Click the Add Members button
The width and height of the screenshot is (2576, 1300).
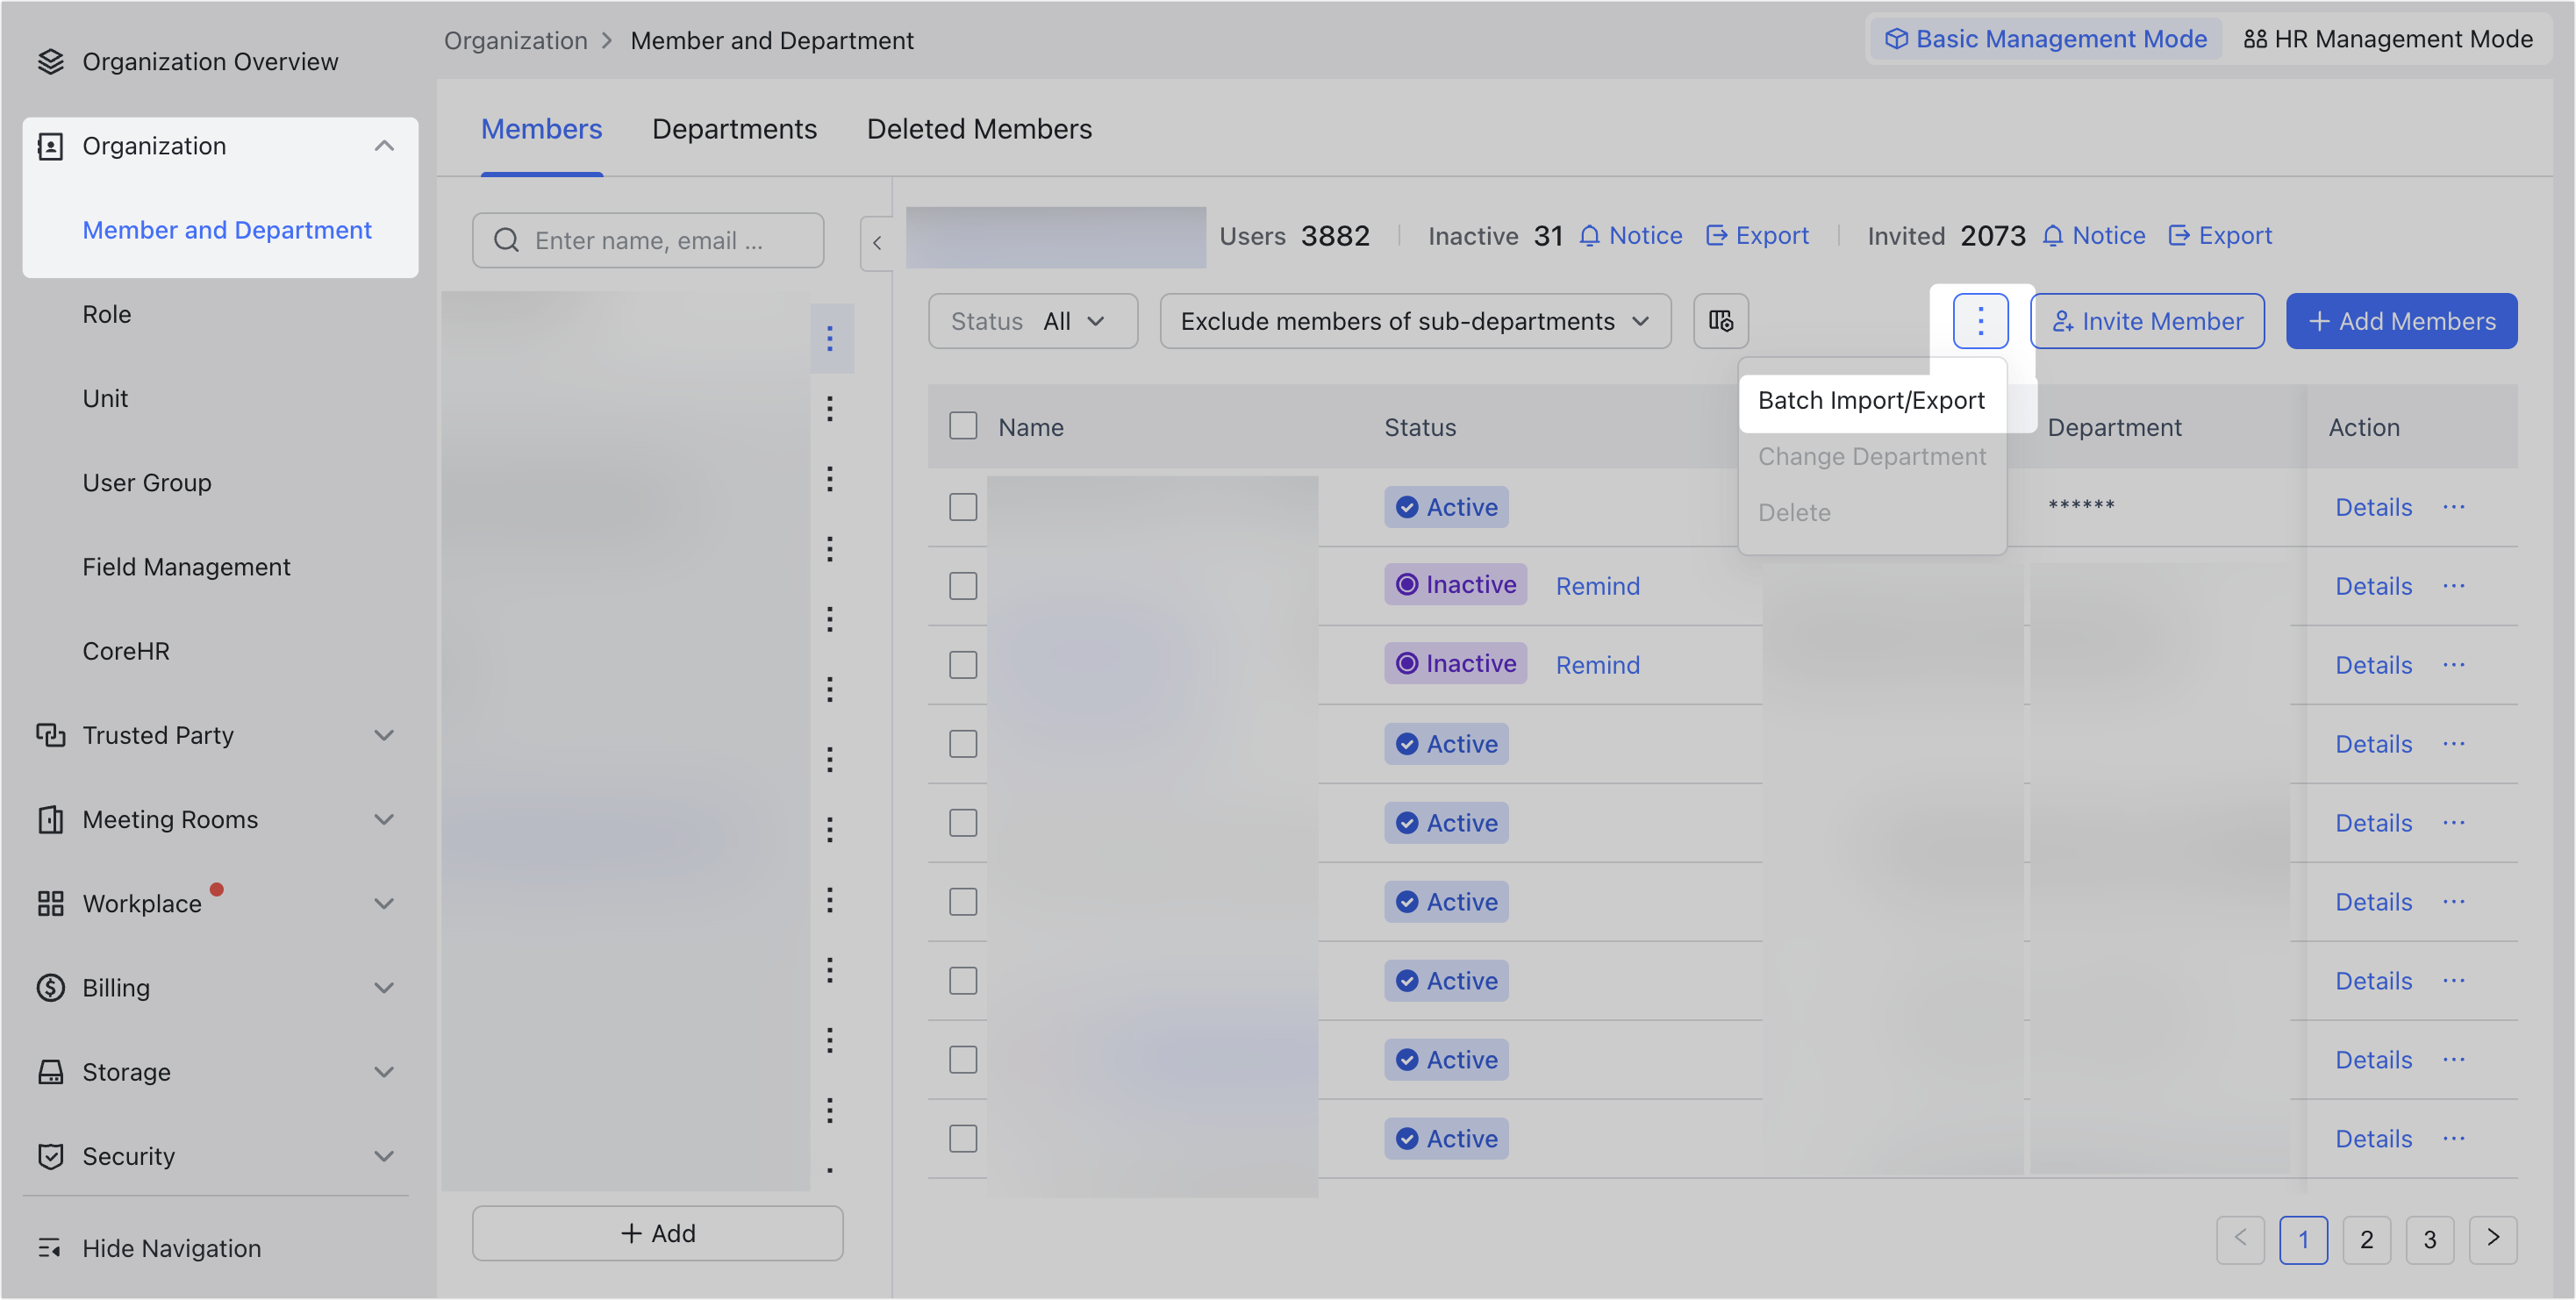point(2401,321)
